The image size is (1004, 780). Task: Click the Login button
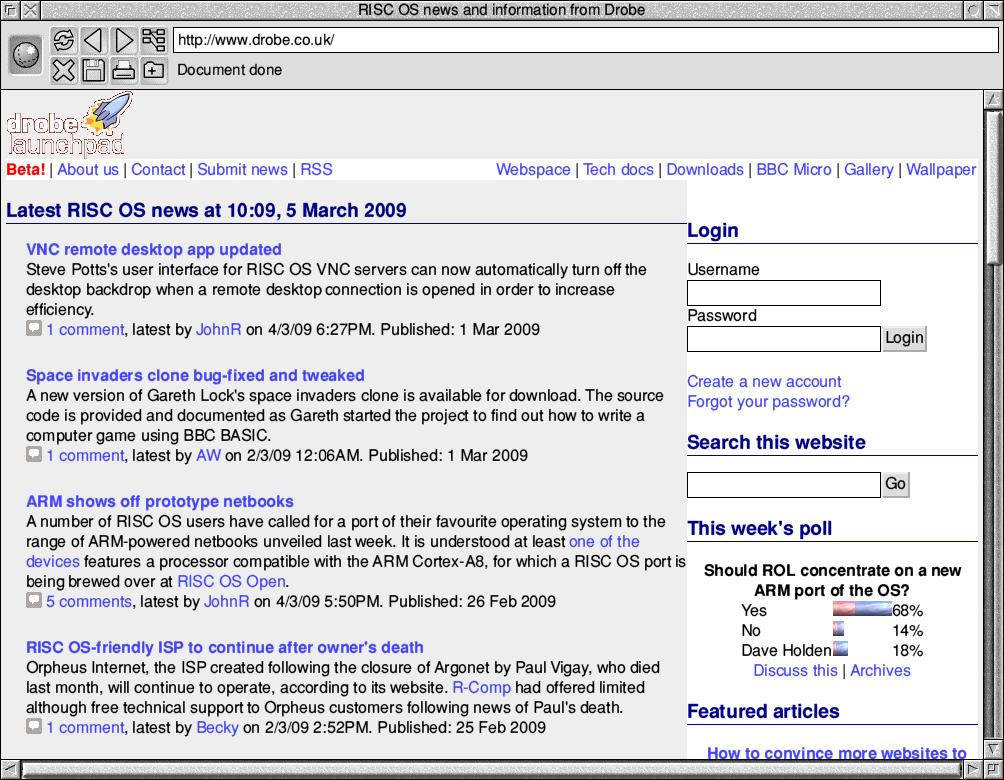click(x=904, y=338)
